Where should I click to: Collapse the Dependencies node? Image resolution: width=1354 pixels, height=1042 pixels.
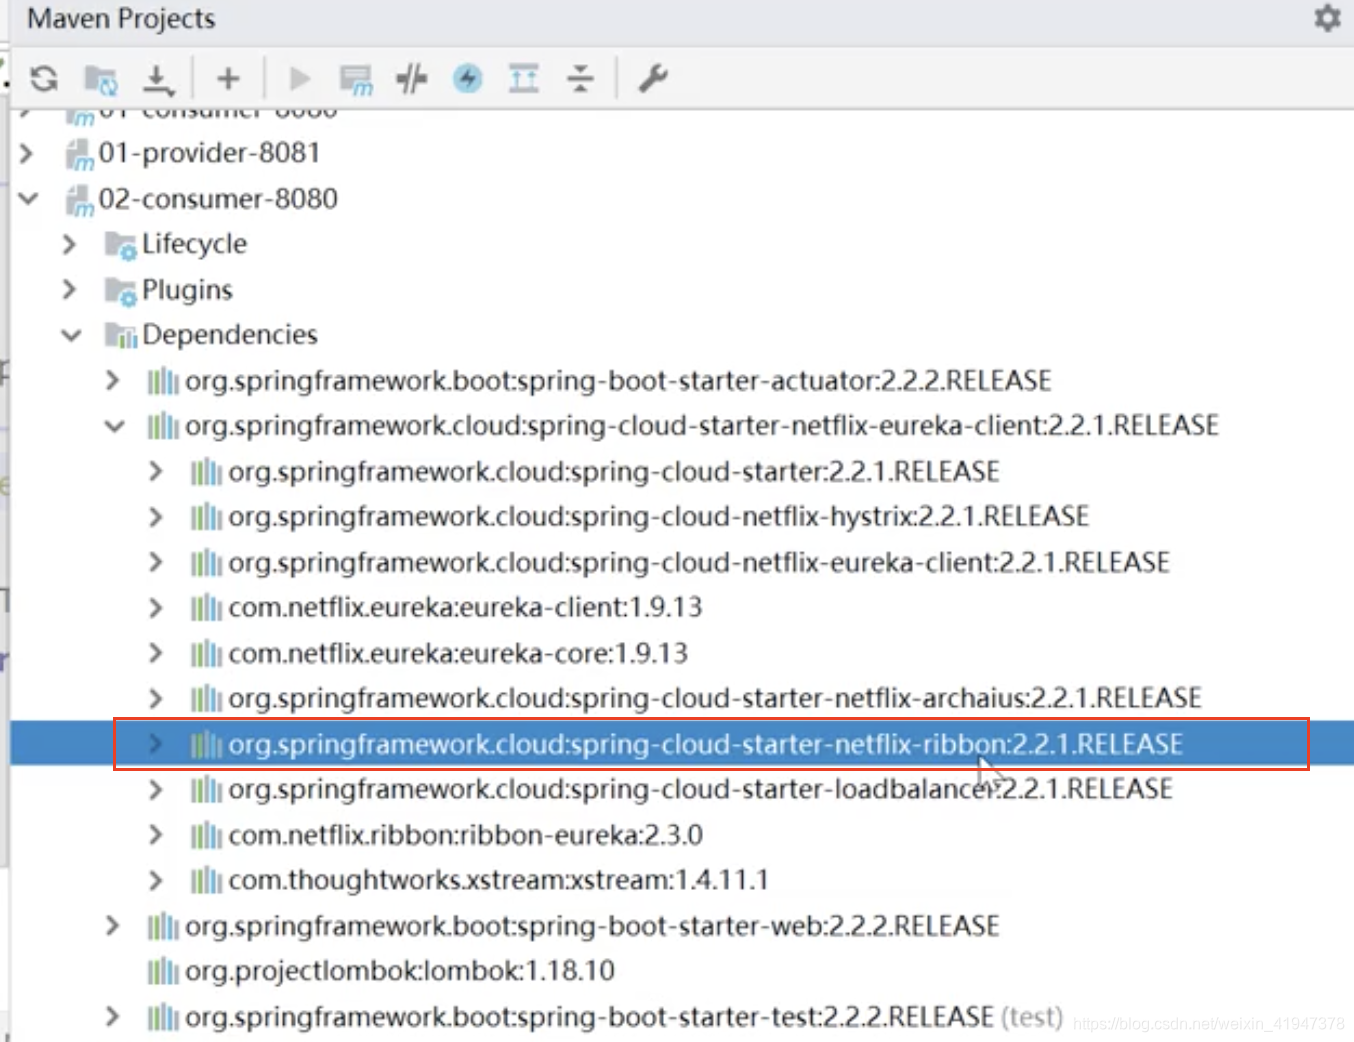[71, 335]
